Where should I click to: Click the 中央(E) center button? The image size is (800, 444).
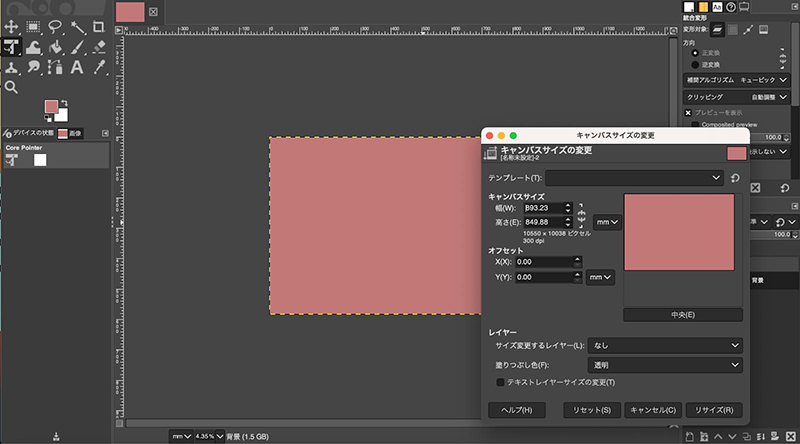click(683, 315)
